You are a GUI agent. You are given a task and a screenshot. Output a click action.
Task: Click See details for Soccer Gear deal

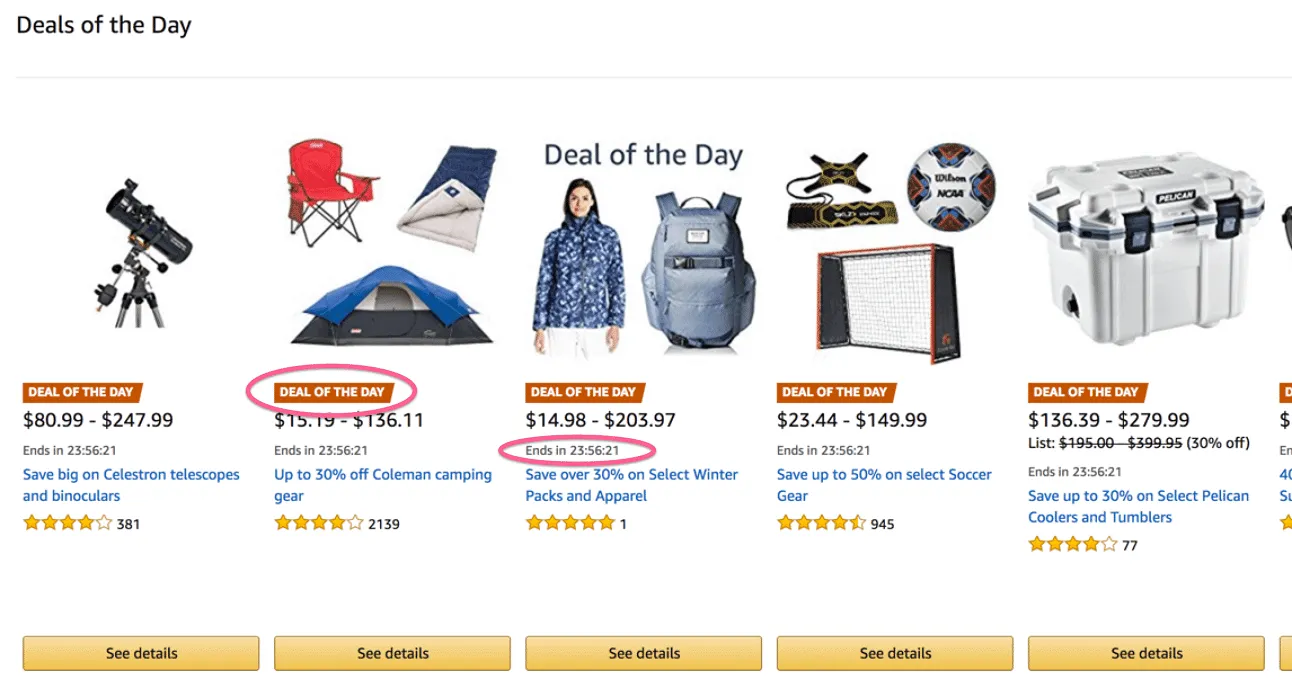pyautogui.click(x=895, y=653)
